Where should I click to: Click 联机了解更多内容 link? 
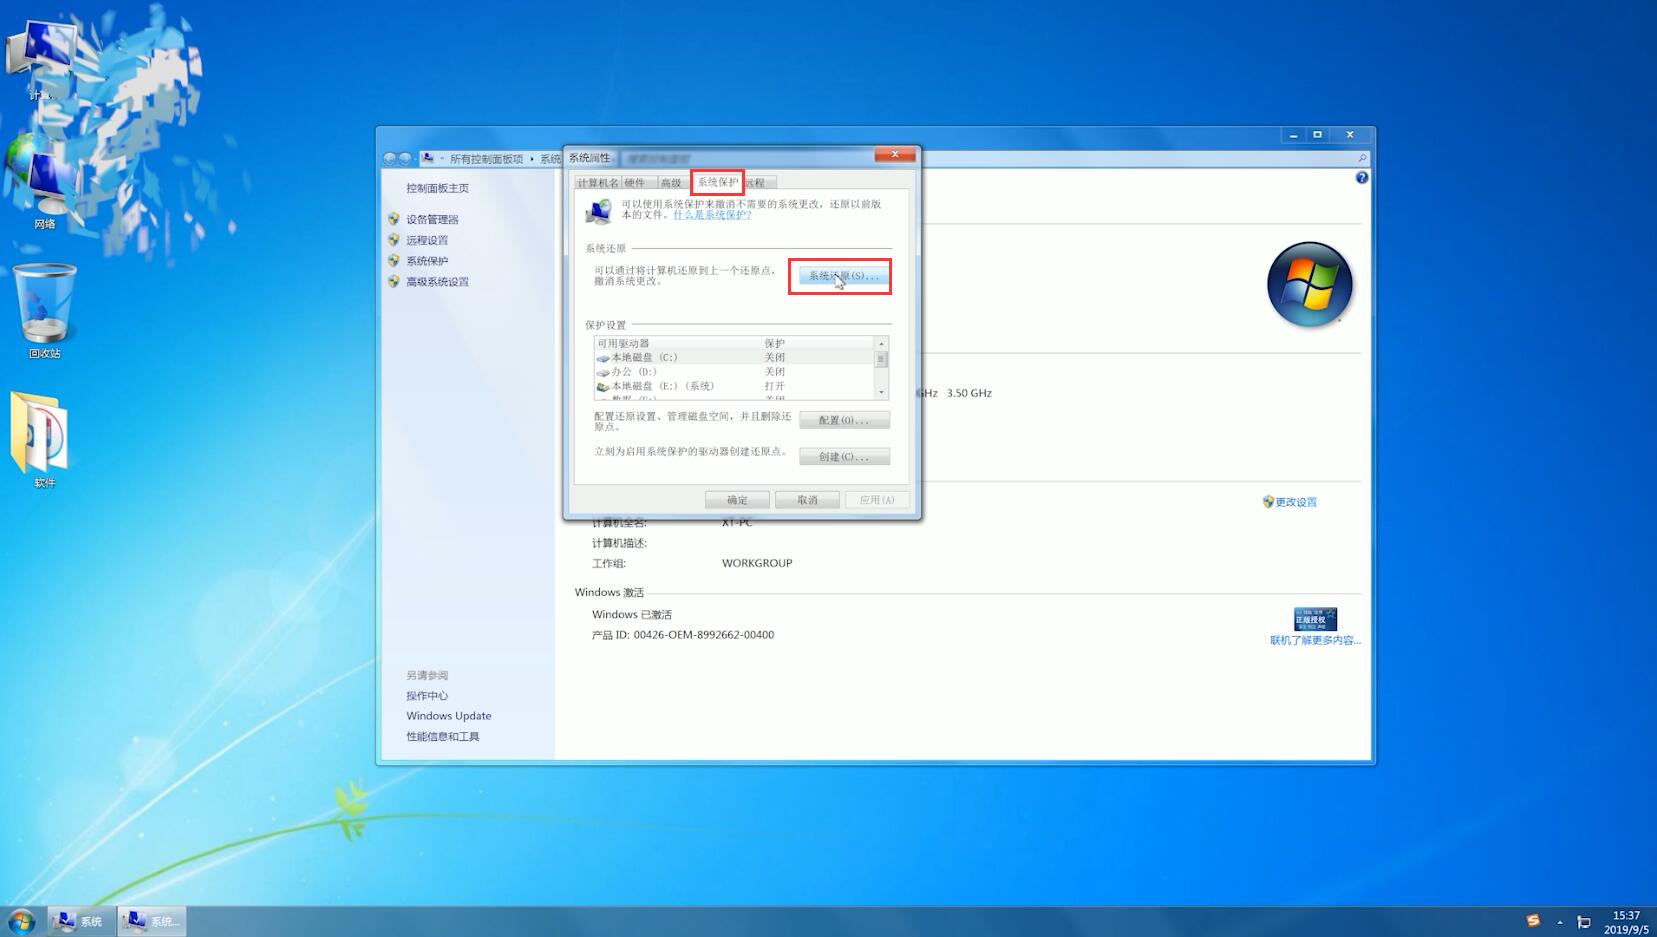click(1315, 641)
